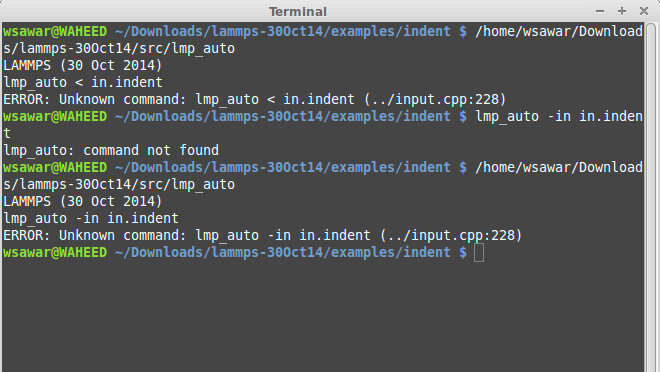The height and width of the screenshot is (372, 660).
Task: Close the Terminal window
Action: point(644,11)
